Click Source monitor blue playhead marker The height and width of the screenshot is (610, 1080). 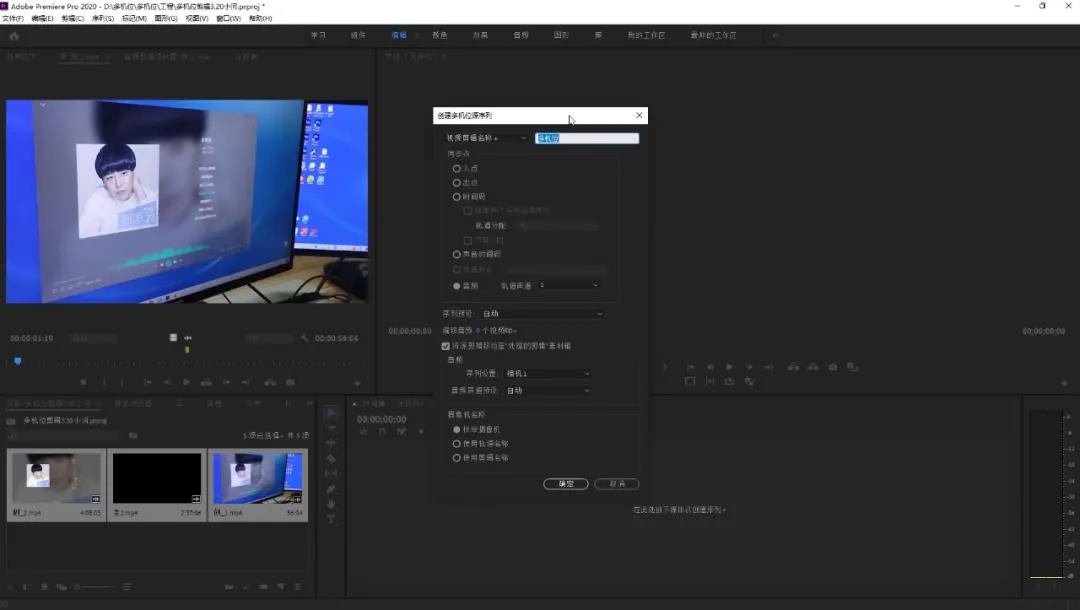[x=18, y=361]
